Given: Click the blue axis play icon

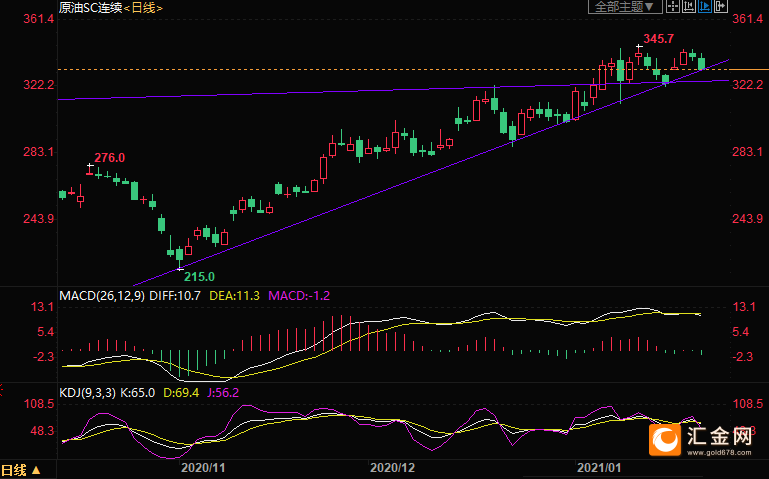Looking at the screenshot, I should [705, 6].
